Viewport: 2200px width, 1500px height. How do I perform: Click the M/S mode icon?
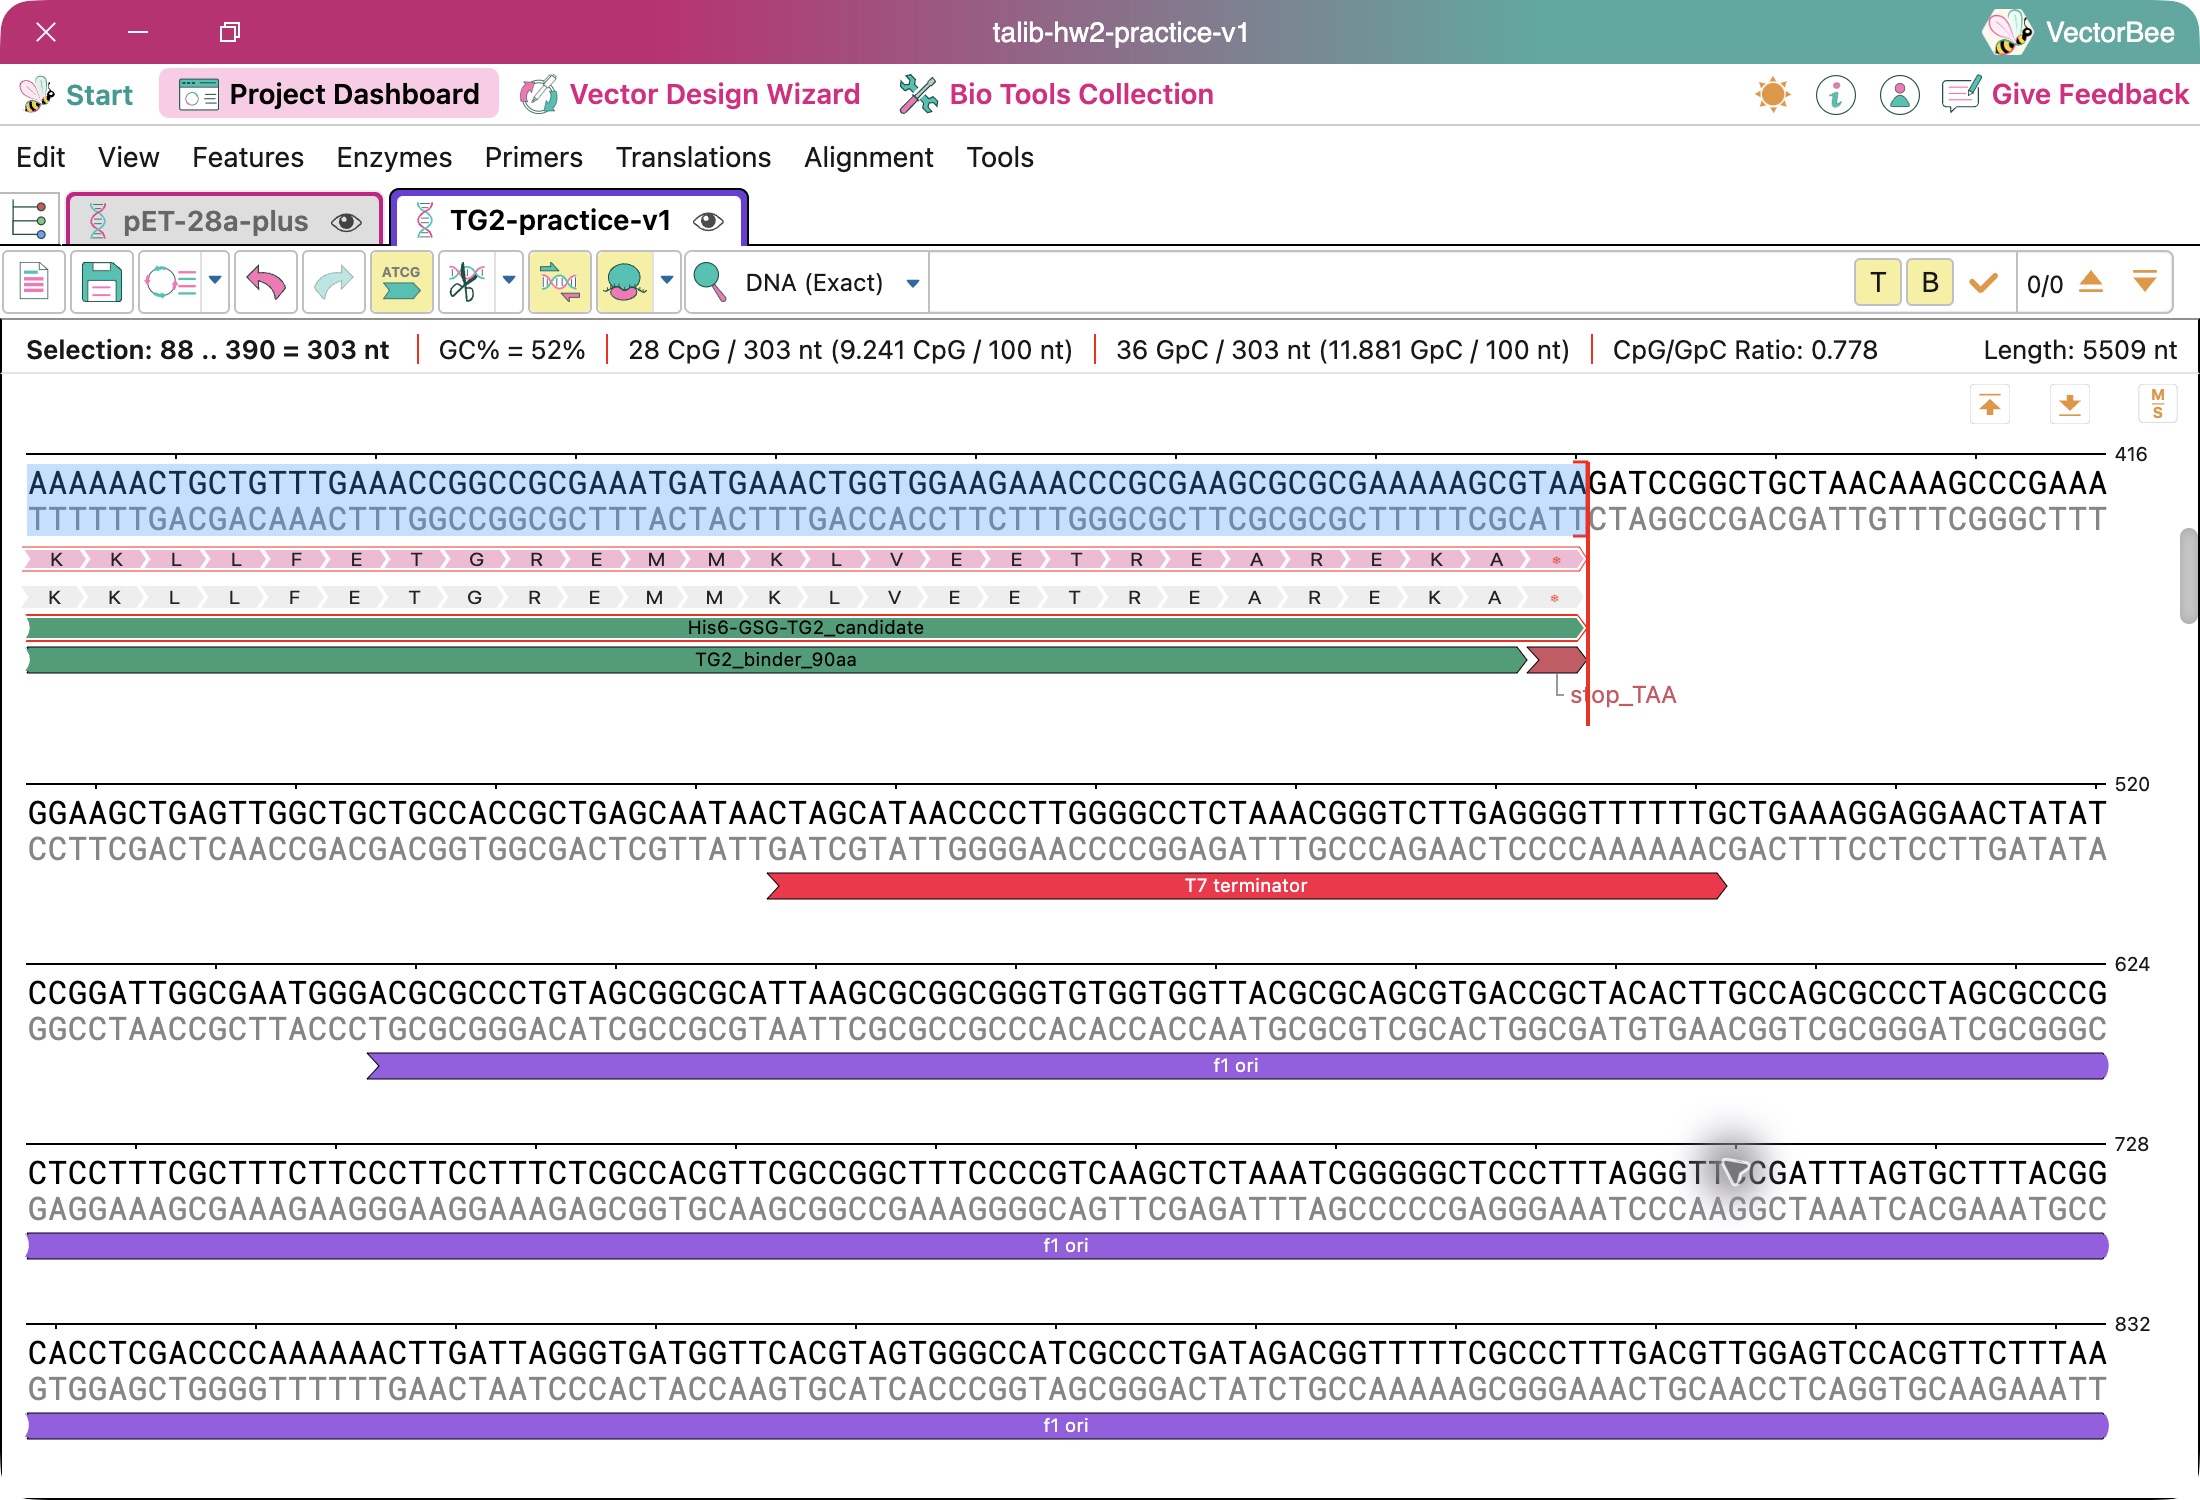pyautogui.click(x=2158, y=404)
